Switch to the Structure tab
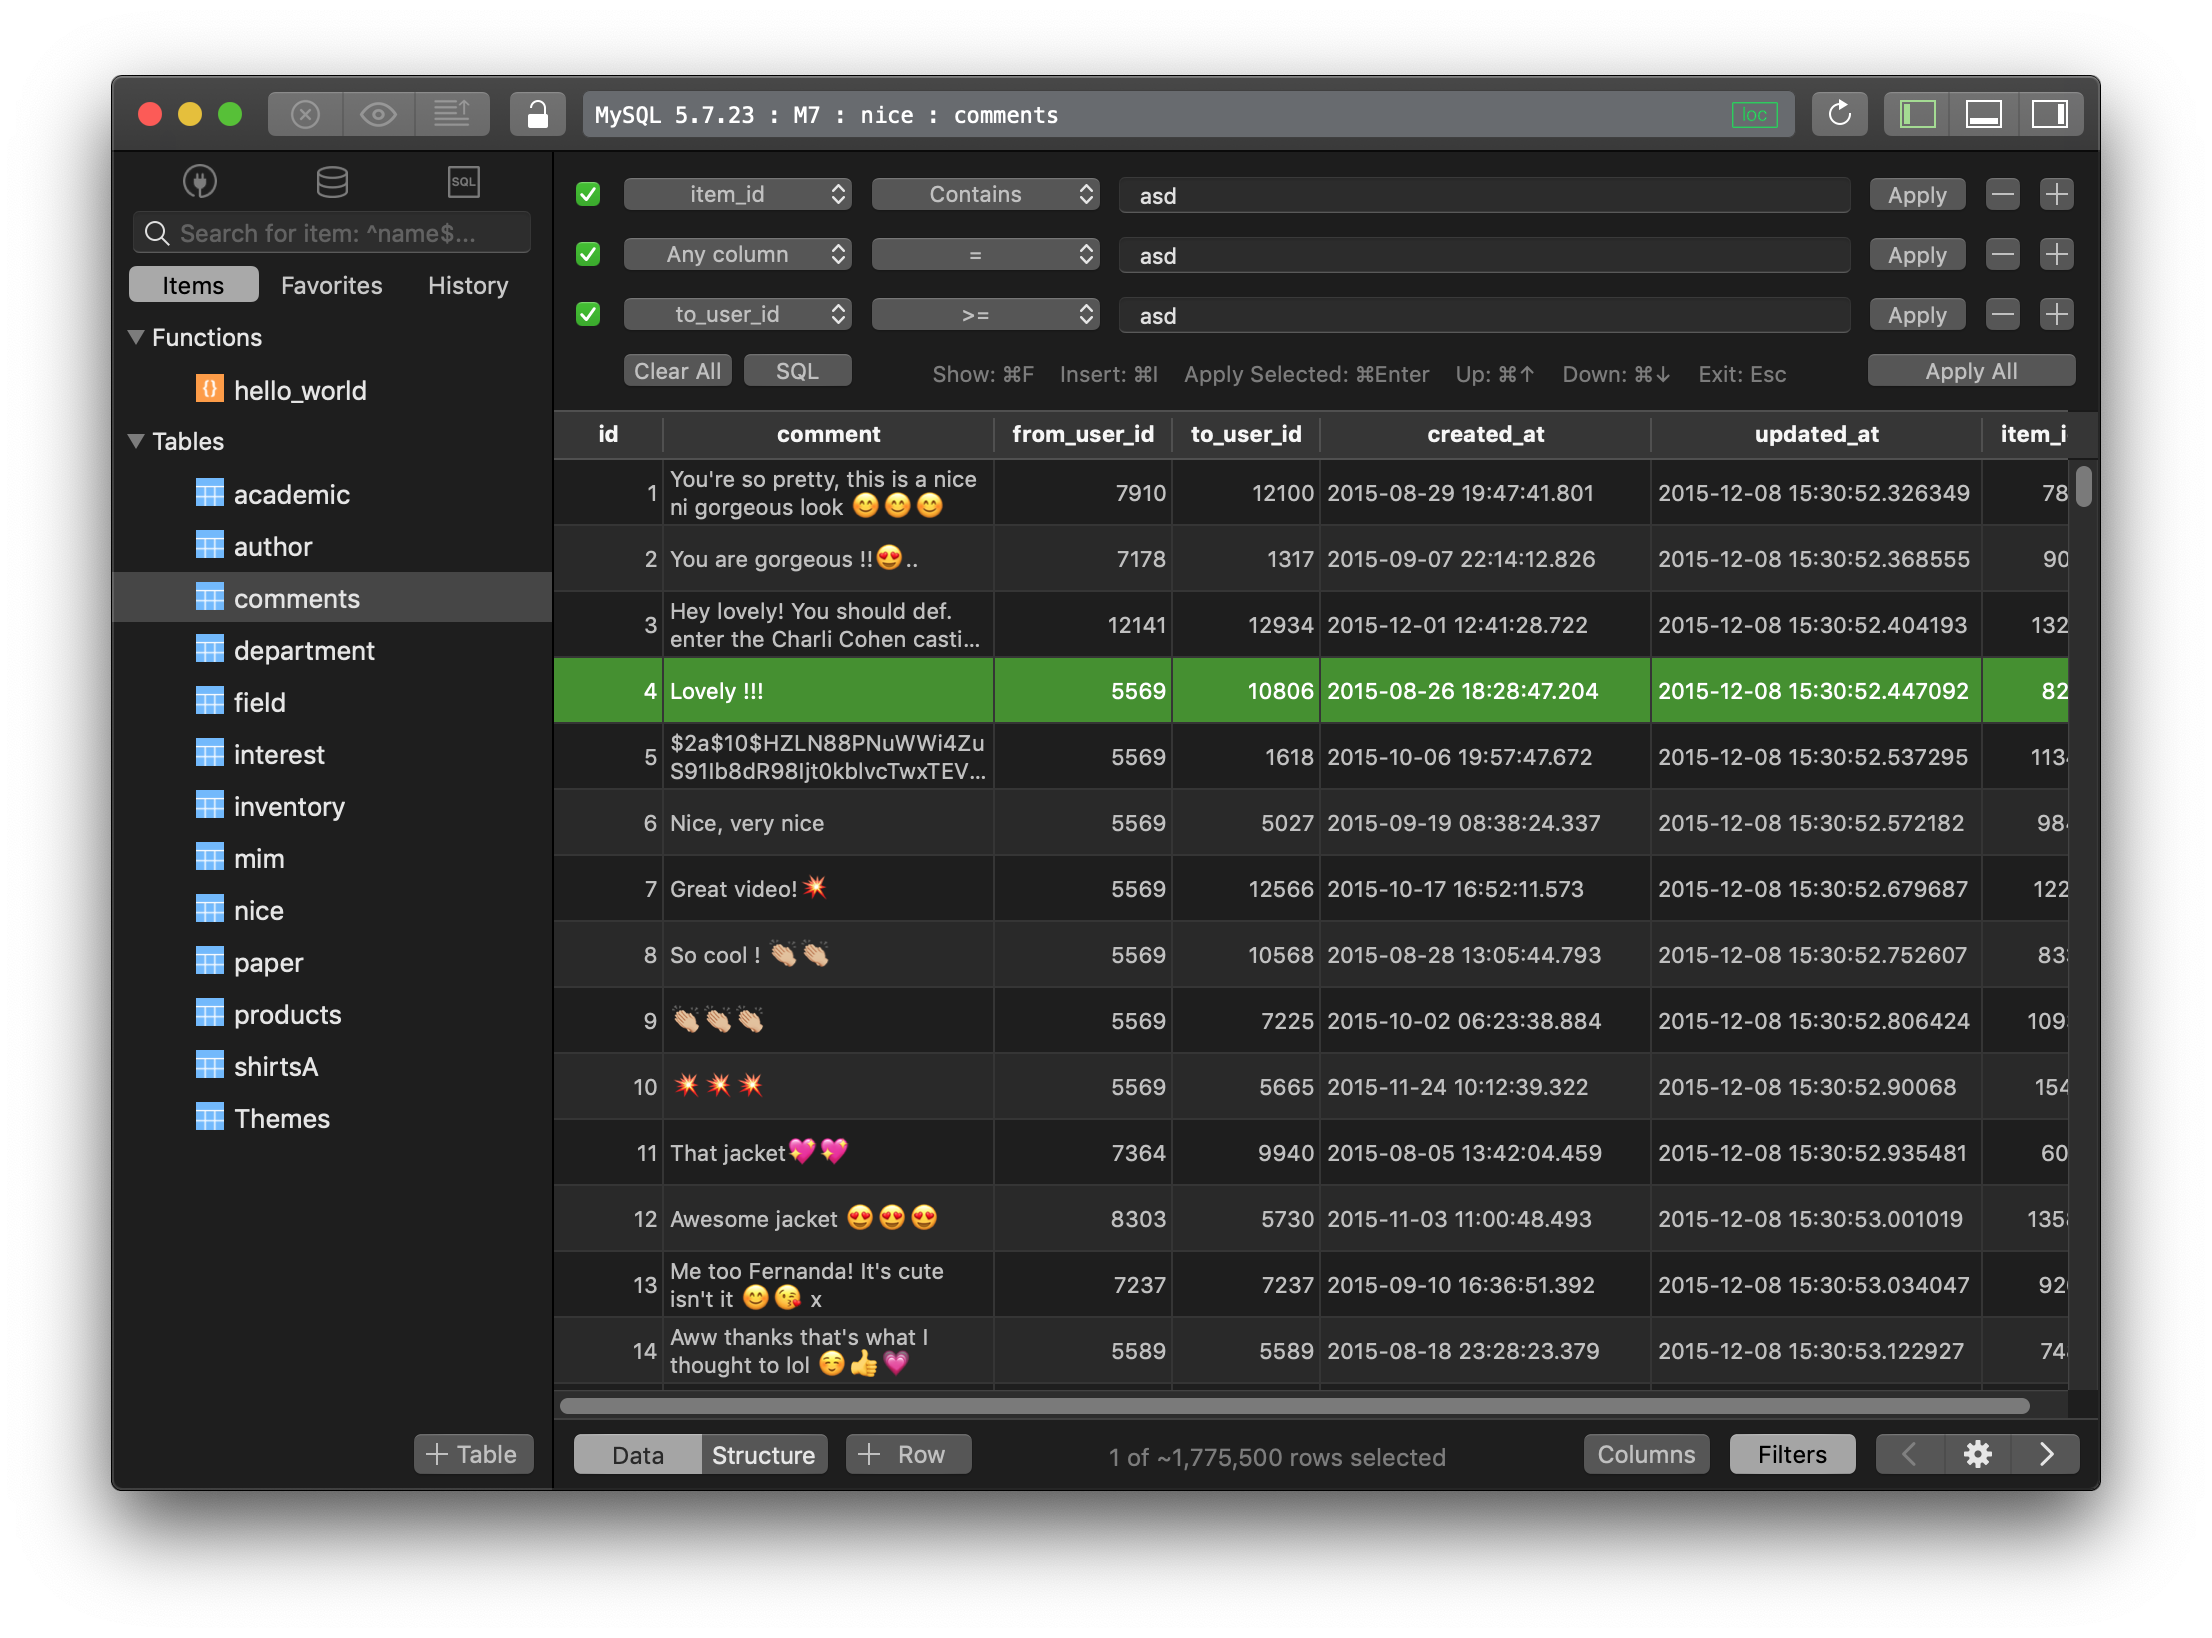This screenshot has height=1638, width=2212. click(x=763, y=1454)
